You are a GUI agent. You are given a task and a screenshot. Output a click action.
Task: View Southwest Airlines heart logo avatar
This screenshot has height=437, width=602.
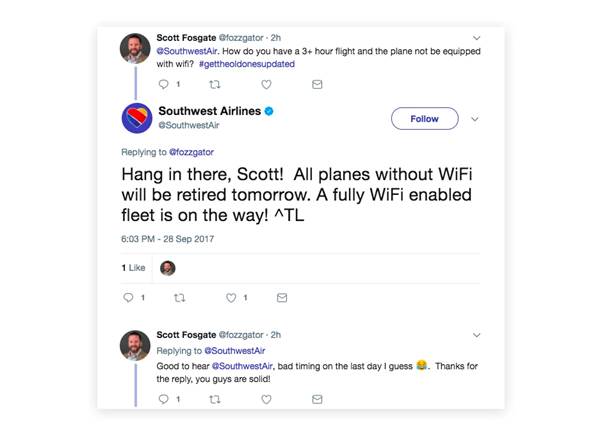pos(137,119)
